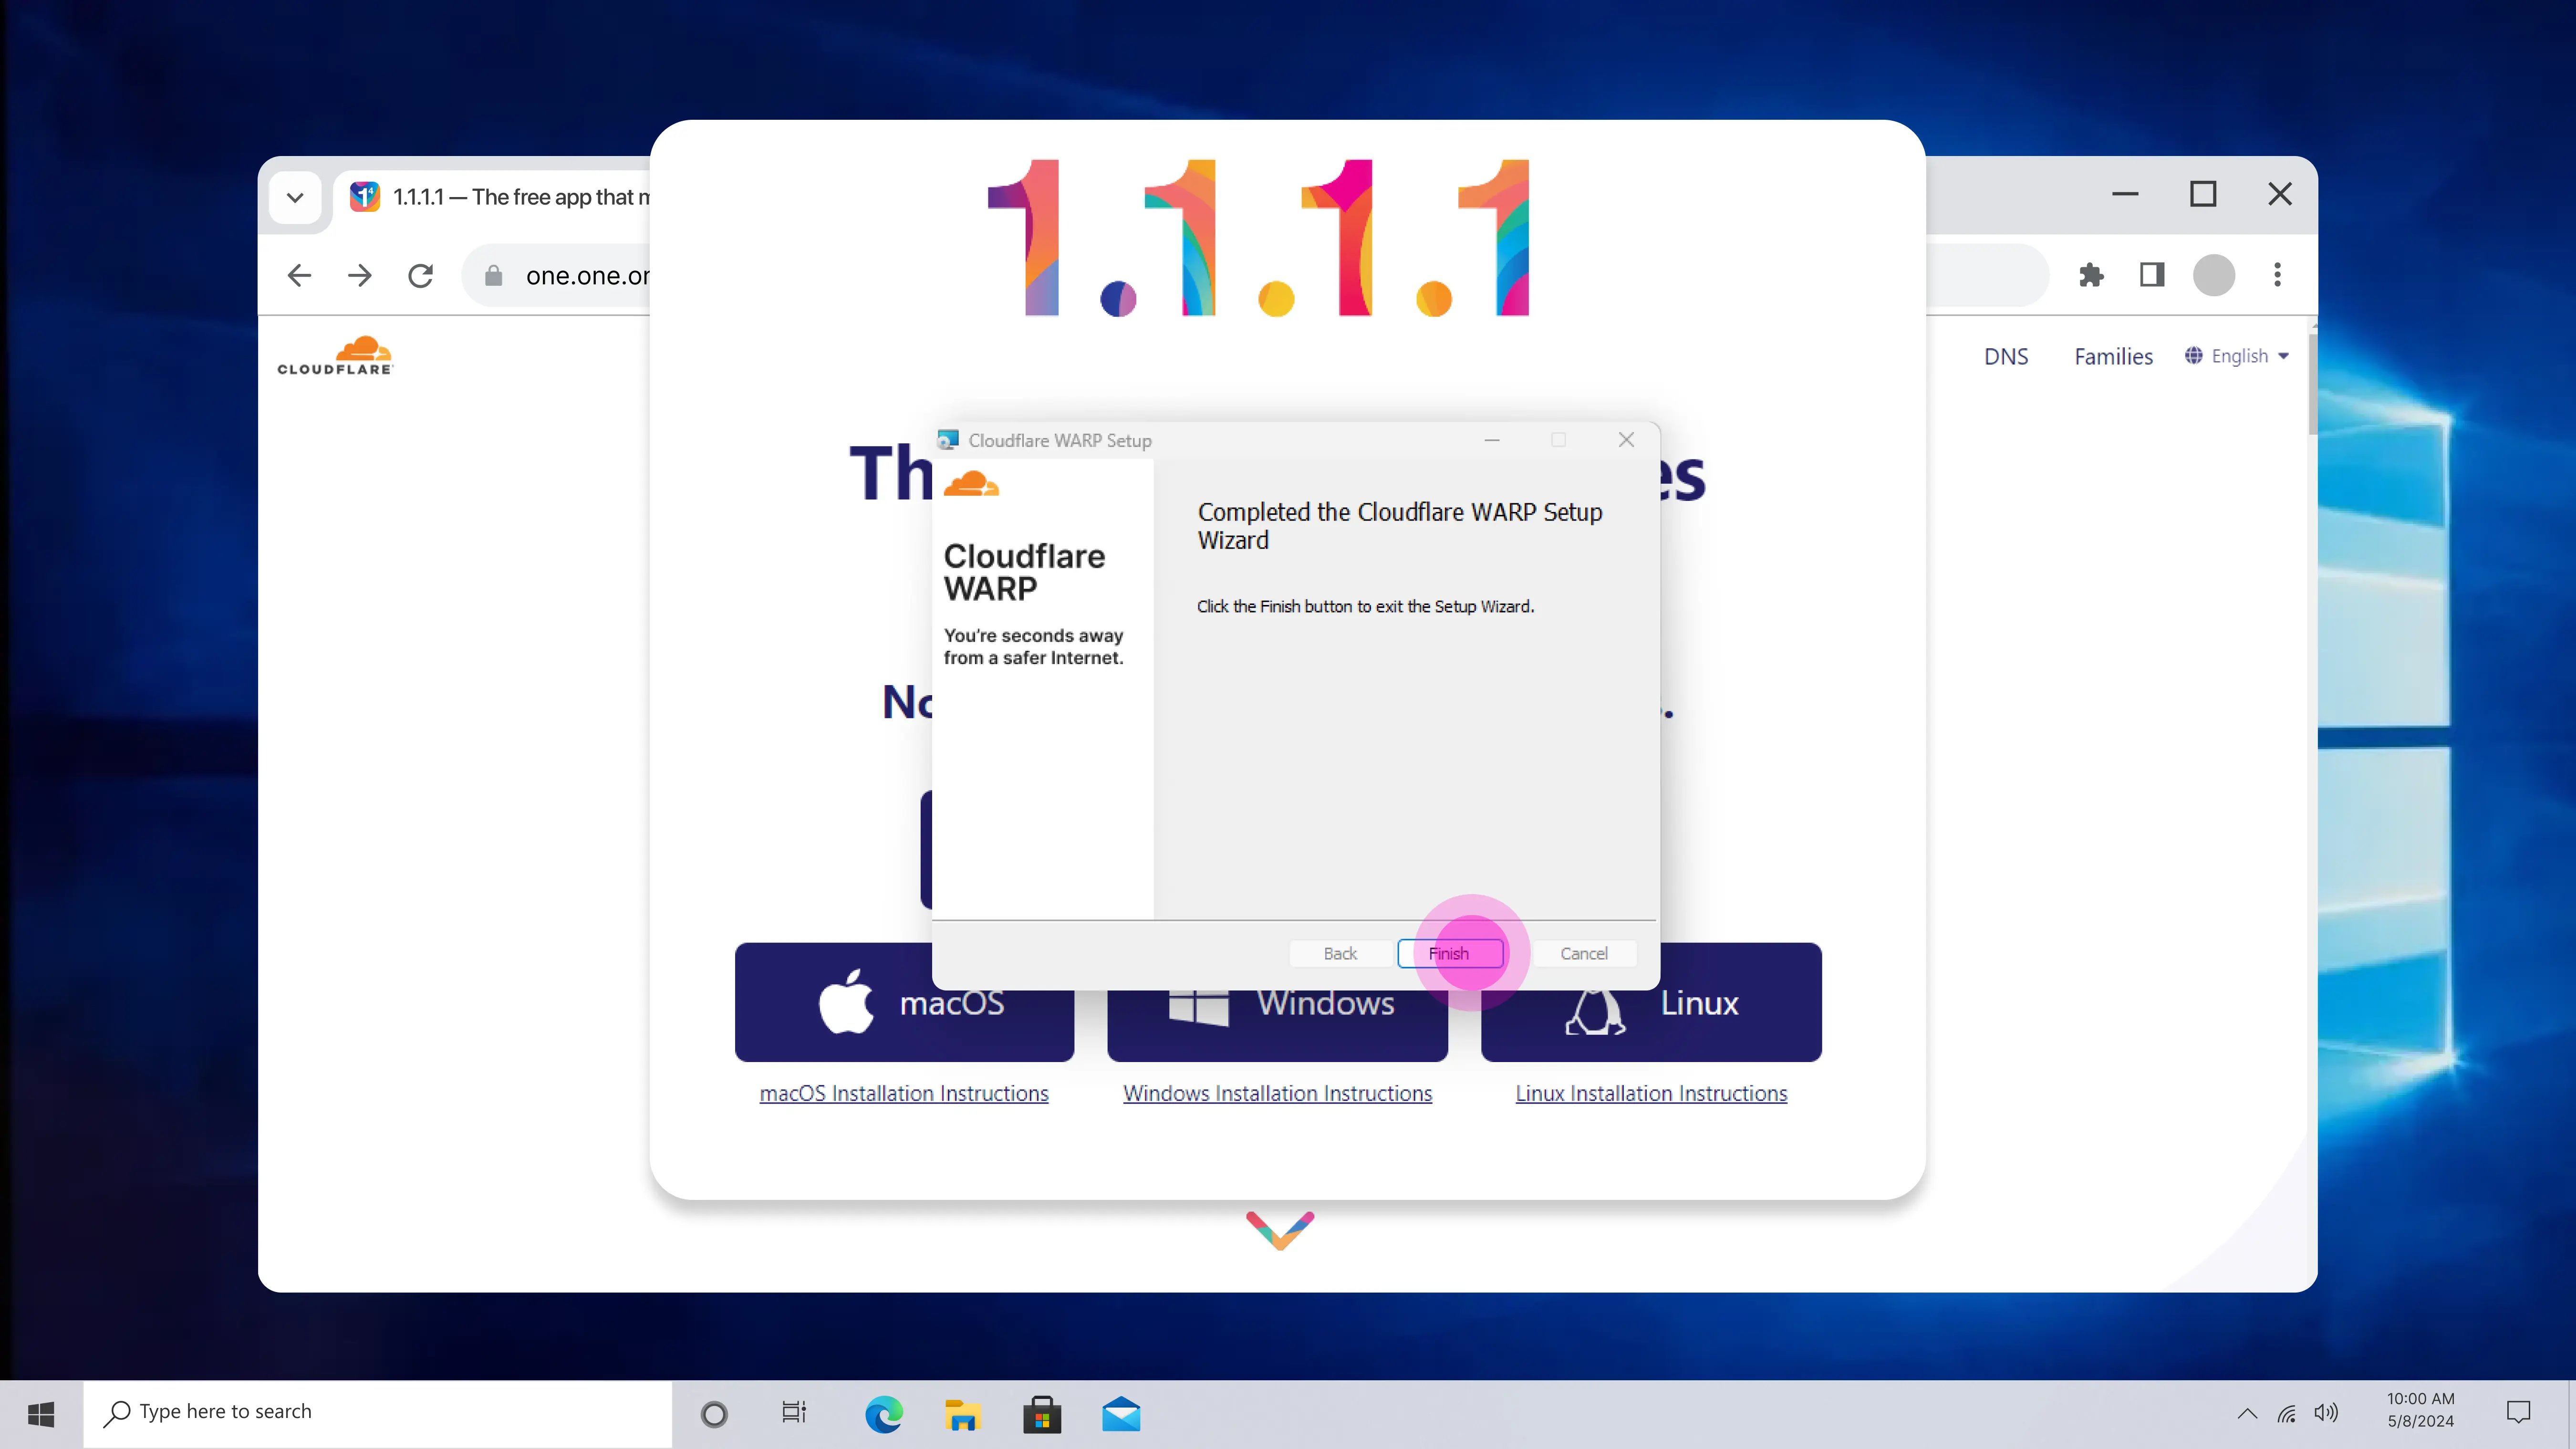Click the lock icon in address bar

tap(493, 275)
